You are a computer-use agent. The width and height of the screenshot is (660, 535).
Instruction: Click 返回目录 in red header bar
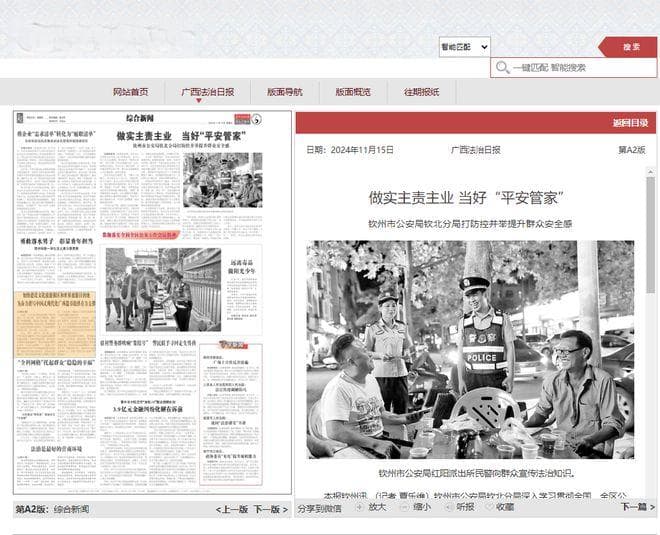coord(630,123)
